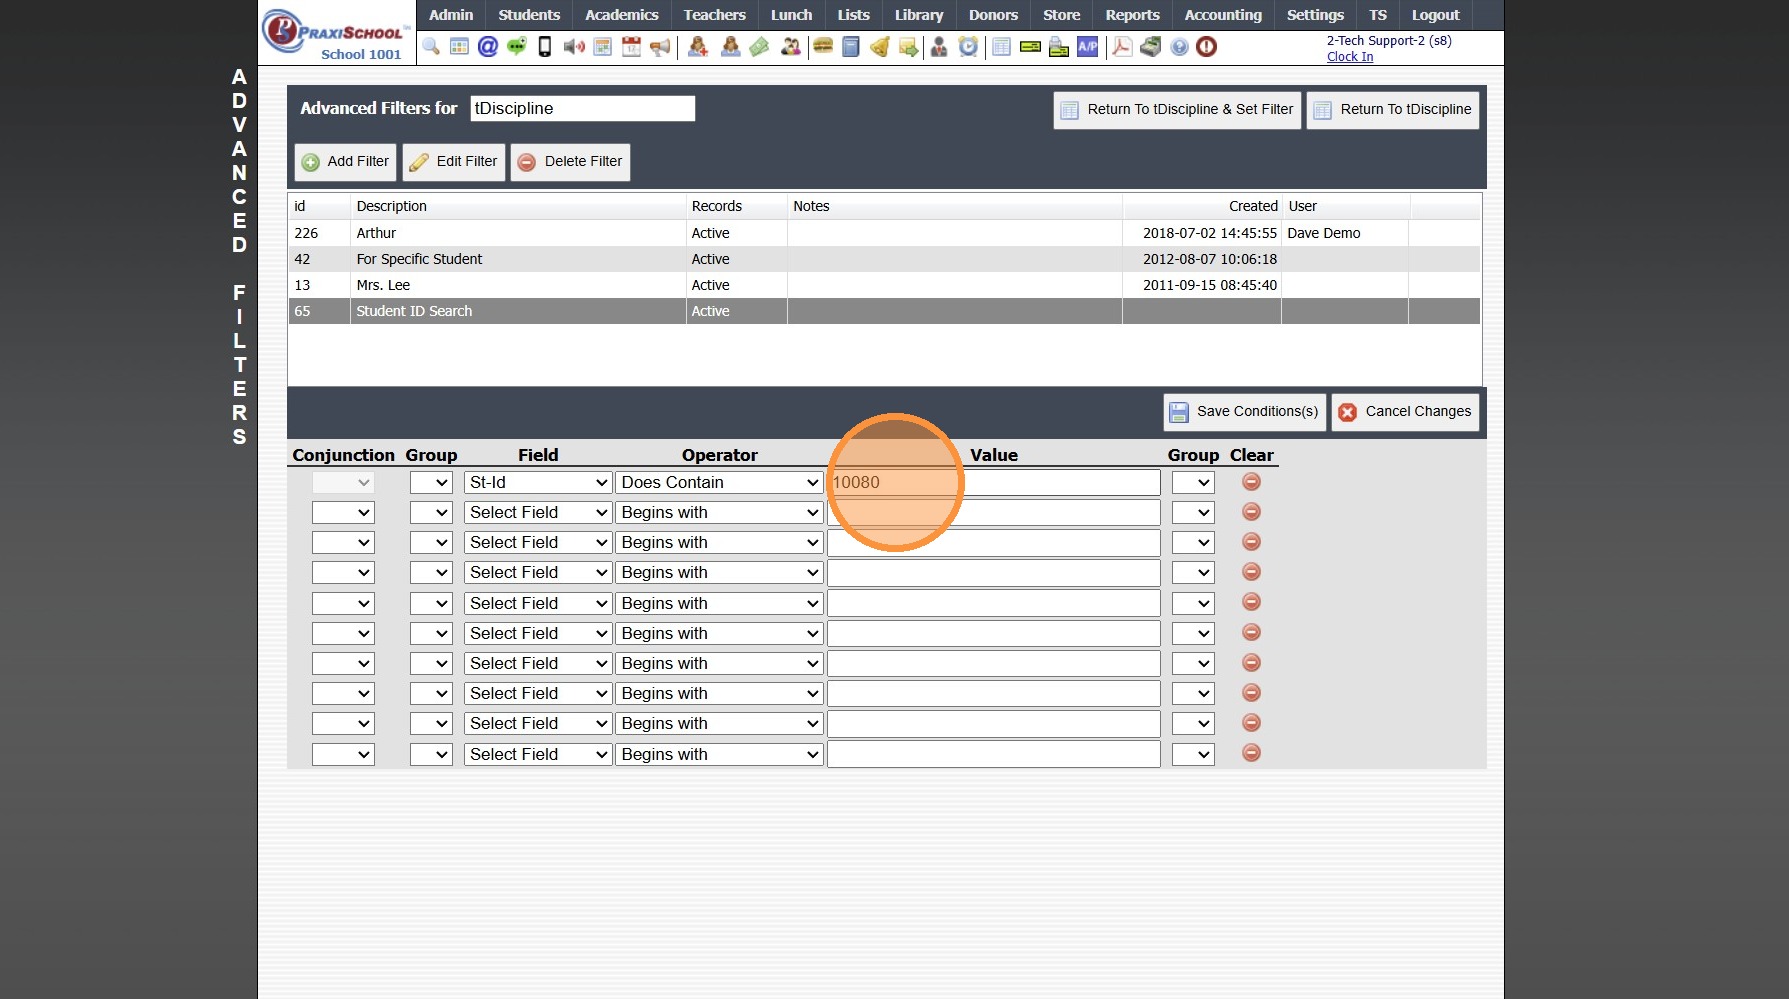Click the hamburger lunch icon
This screenshot has height=999, width=1789.
pos(823,47)
